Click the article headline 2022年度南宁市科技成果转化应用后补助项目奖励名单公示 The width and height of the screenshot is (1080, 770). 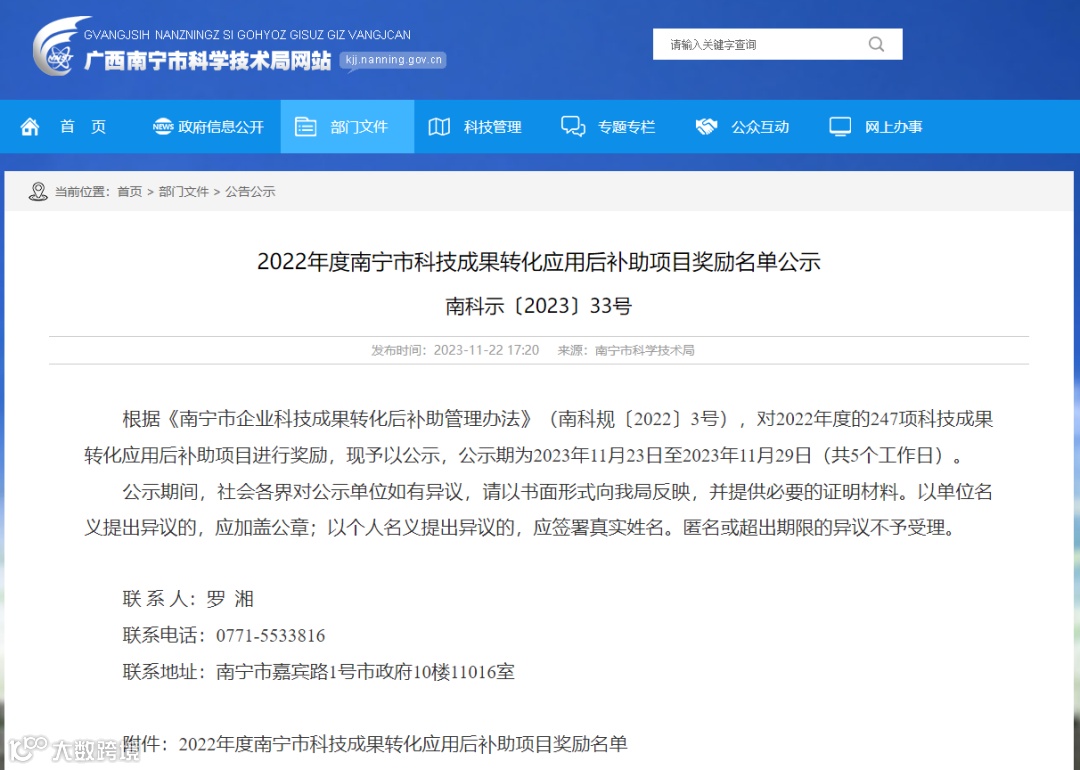pyautogui.click(x=539, y=262)
